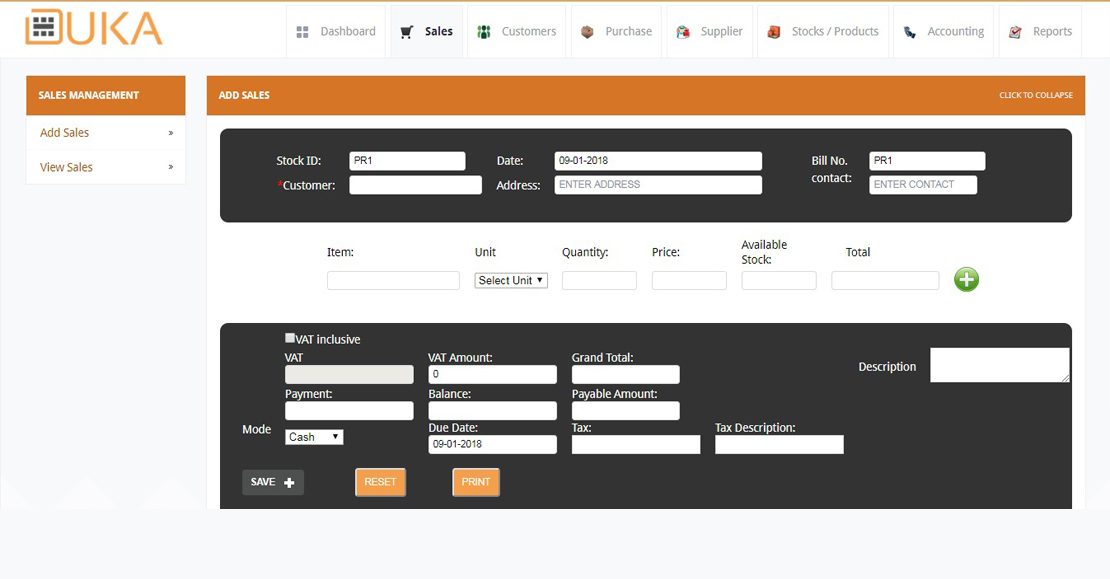Click the Item input field

[x=393, y=280]
